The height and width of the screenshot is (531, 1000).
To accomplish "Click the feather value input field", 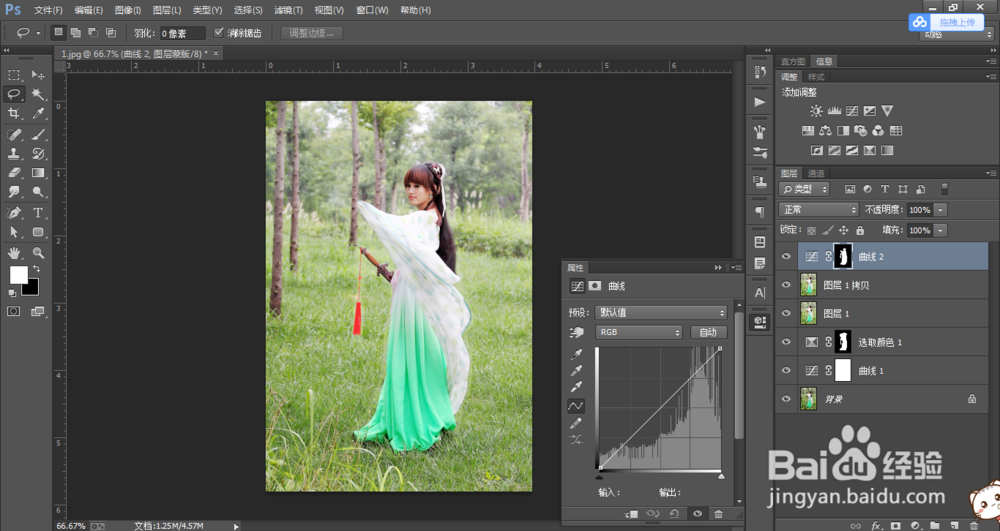I will point(182,33).
